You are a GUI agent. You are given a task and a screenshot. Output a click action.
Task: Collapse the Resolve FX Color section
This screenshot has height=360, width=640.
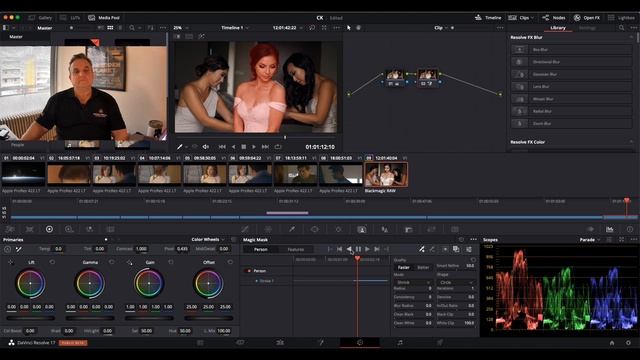[x=631, y=142]
